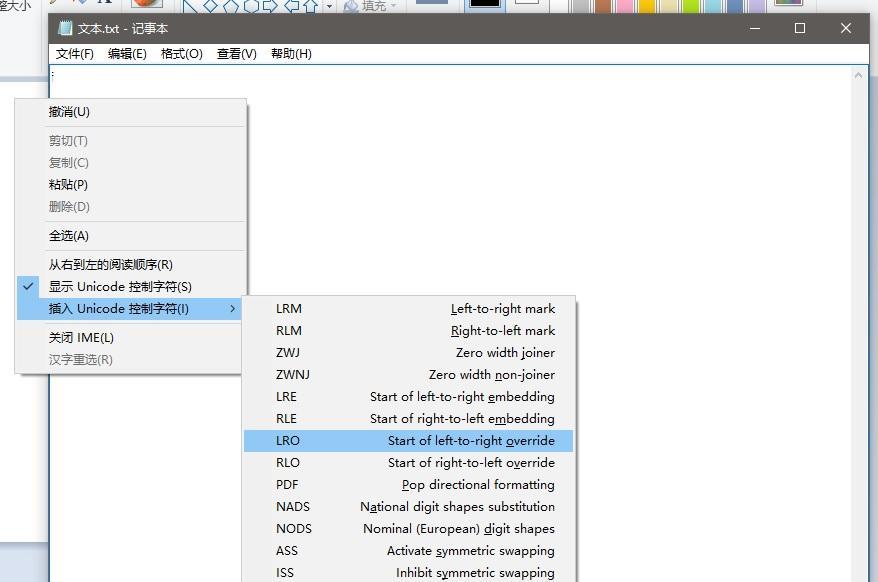Open the 格式(O) menu
The image size is (878, 582).
coord(181,54)
